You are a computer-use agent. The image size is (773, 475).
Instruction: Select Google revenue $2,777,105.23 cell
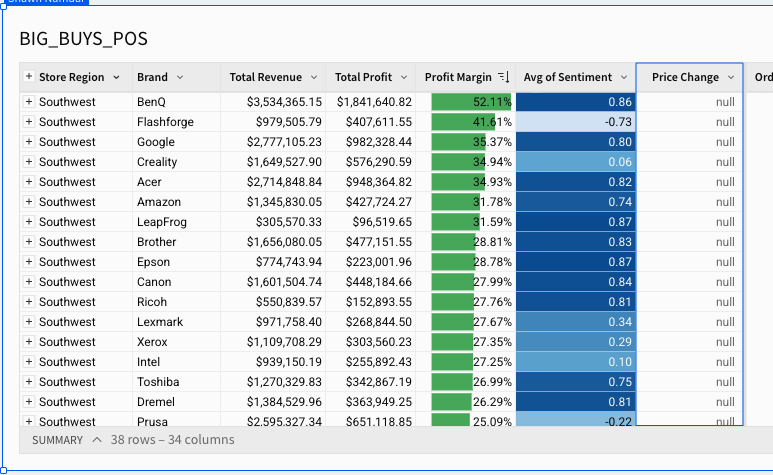(273, 142)
